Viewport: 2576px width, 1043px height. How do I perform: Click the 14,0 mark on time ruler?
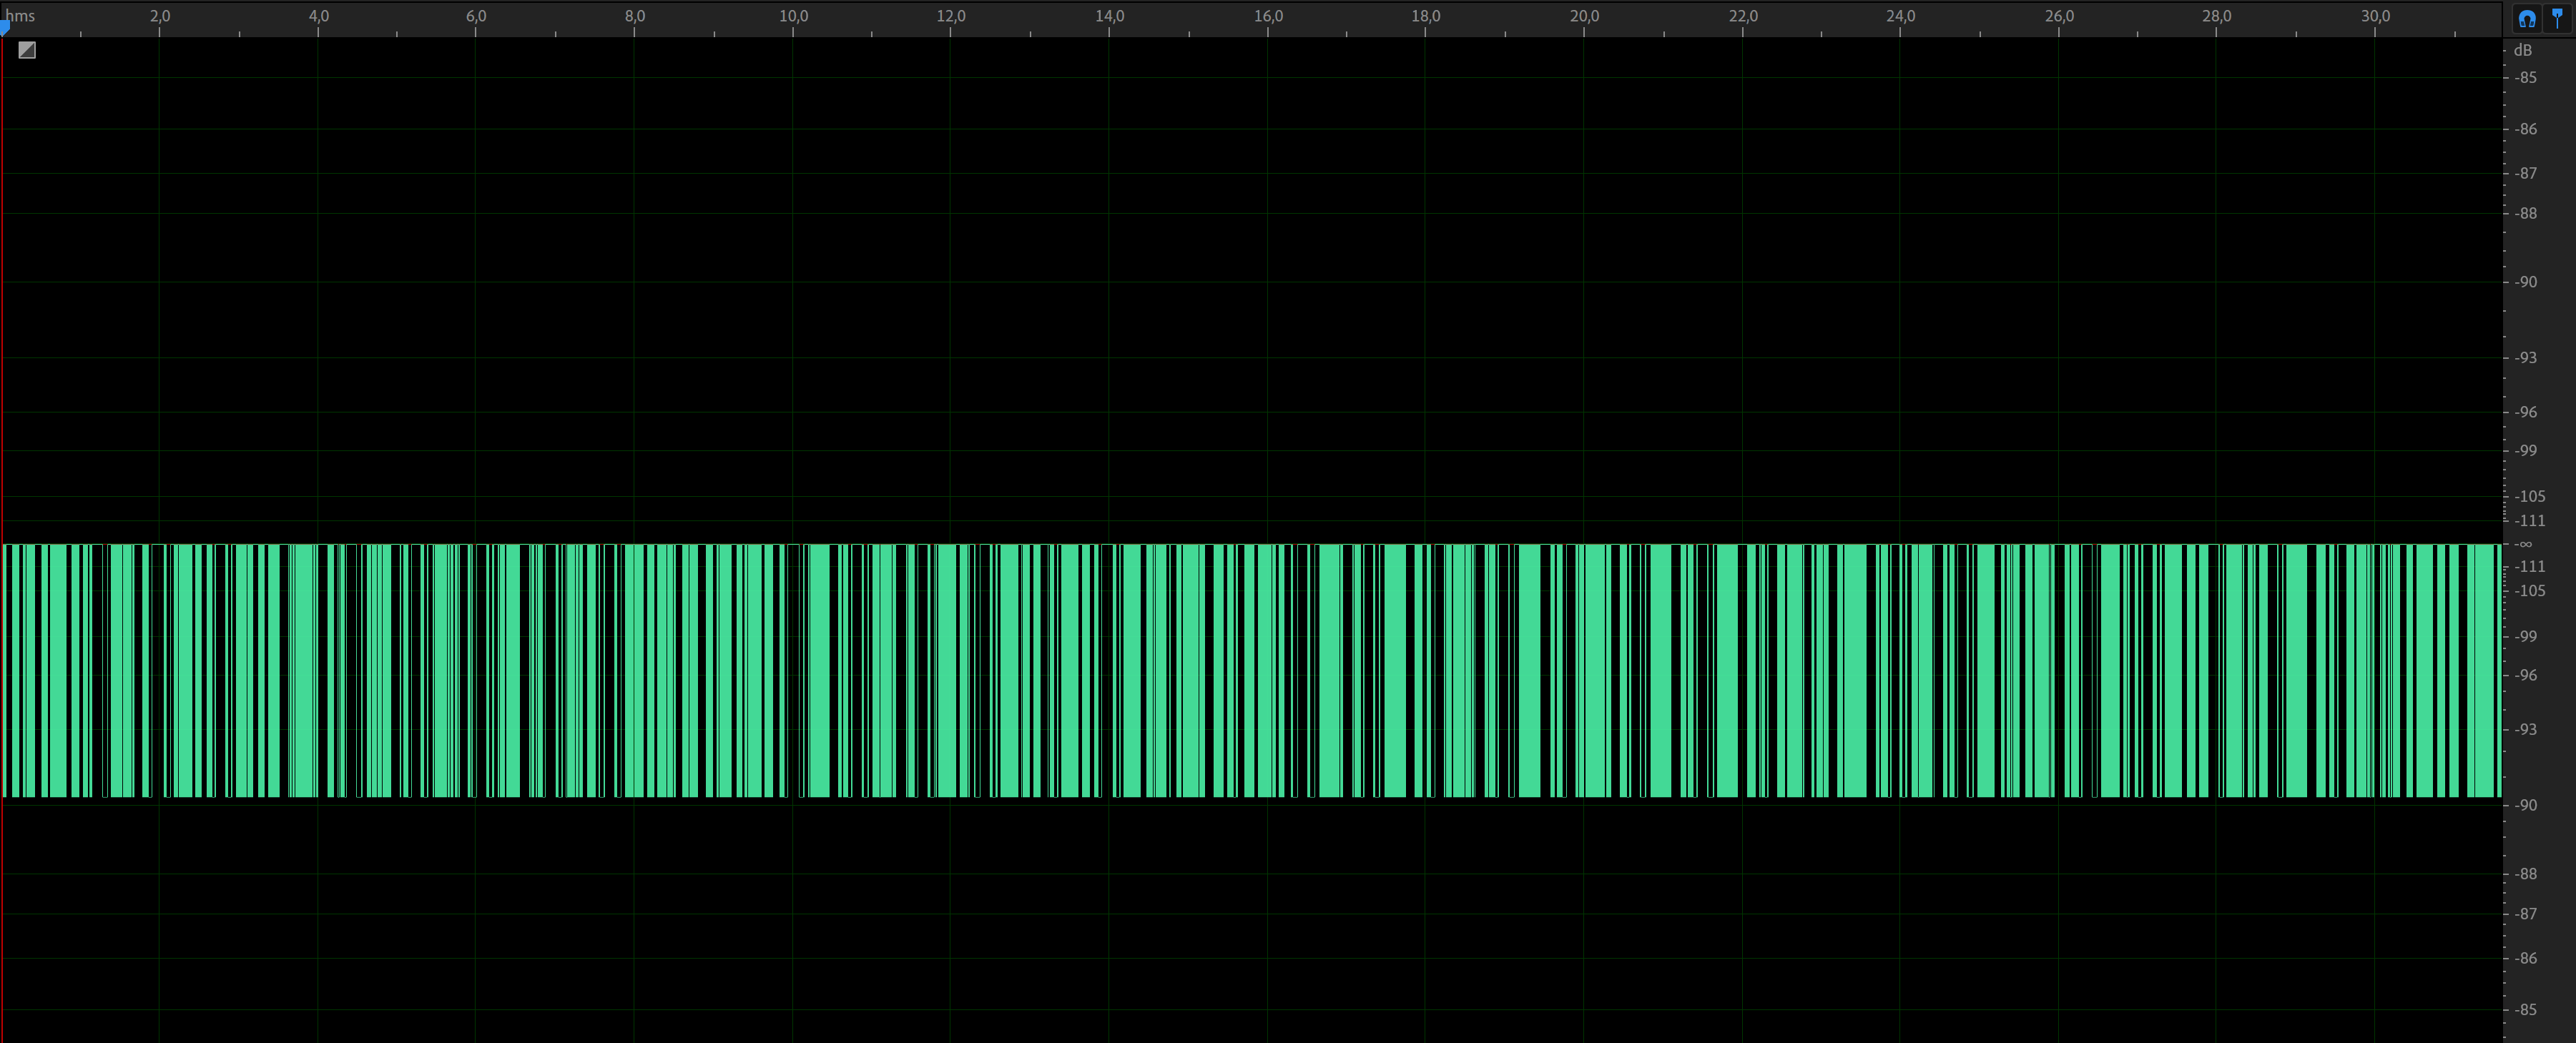tap(1109, 16)
